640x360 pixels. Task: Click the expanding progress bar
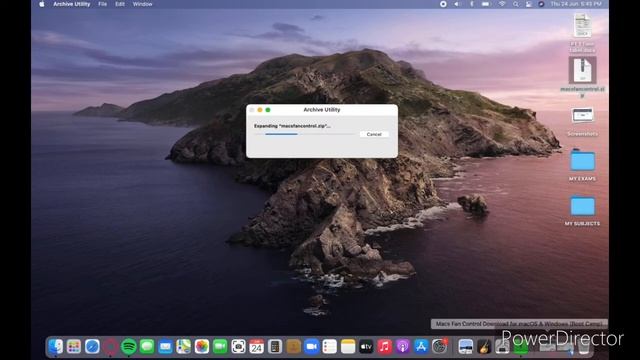pyautogui.click(x=304, y=134)
